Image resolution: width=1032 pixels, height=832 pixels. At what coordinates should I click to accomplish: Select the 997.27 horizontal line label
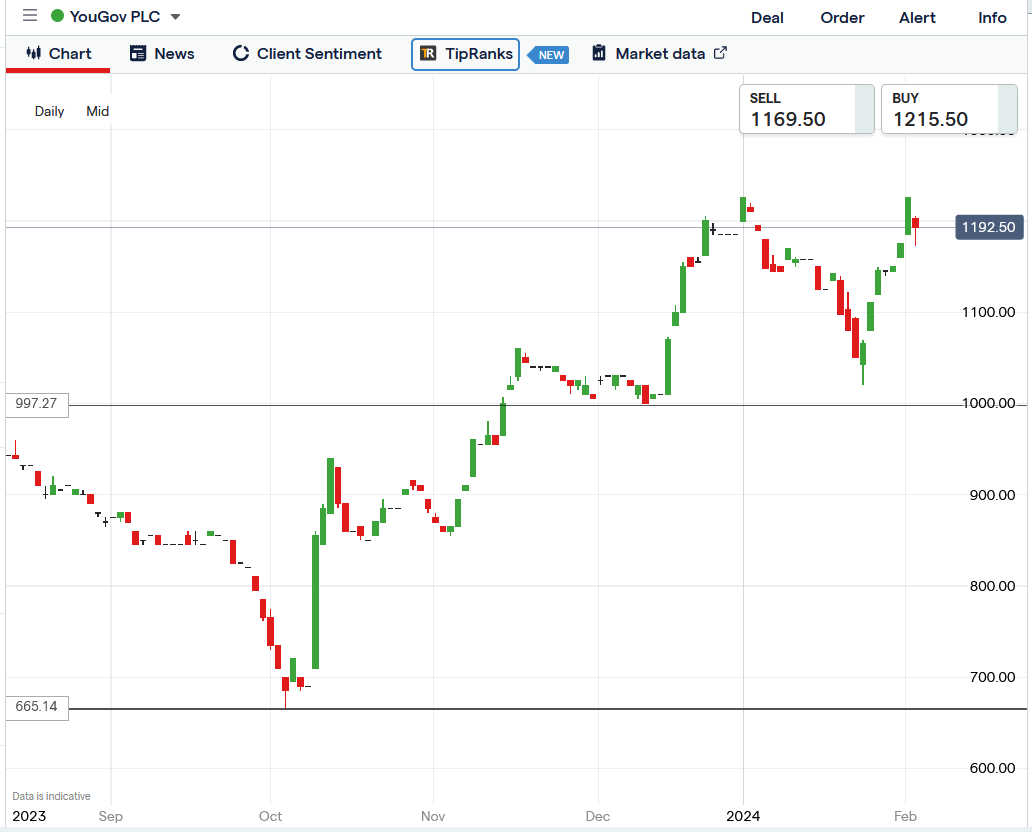click(37, 403)
